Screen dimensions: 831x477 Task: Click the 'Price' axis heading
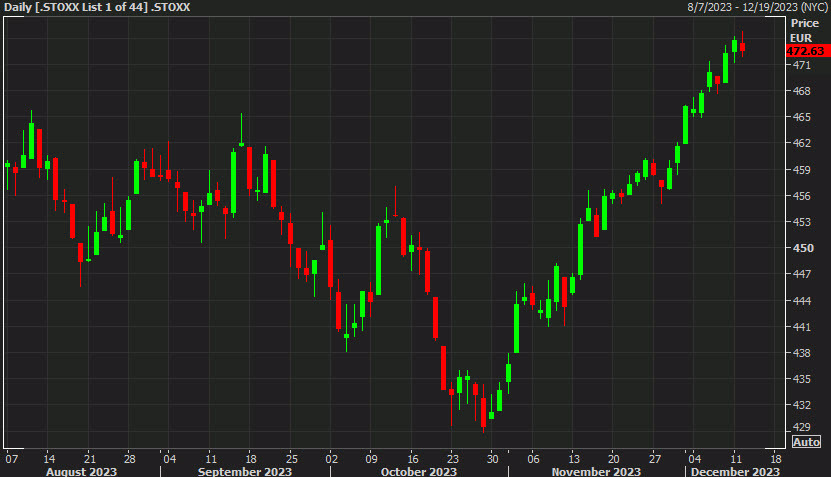(805, 23)
